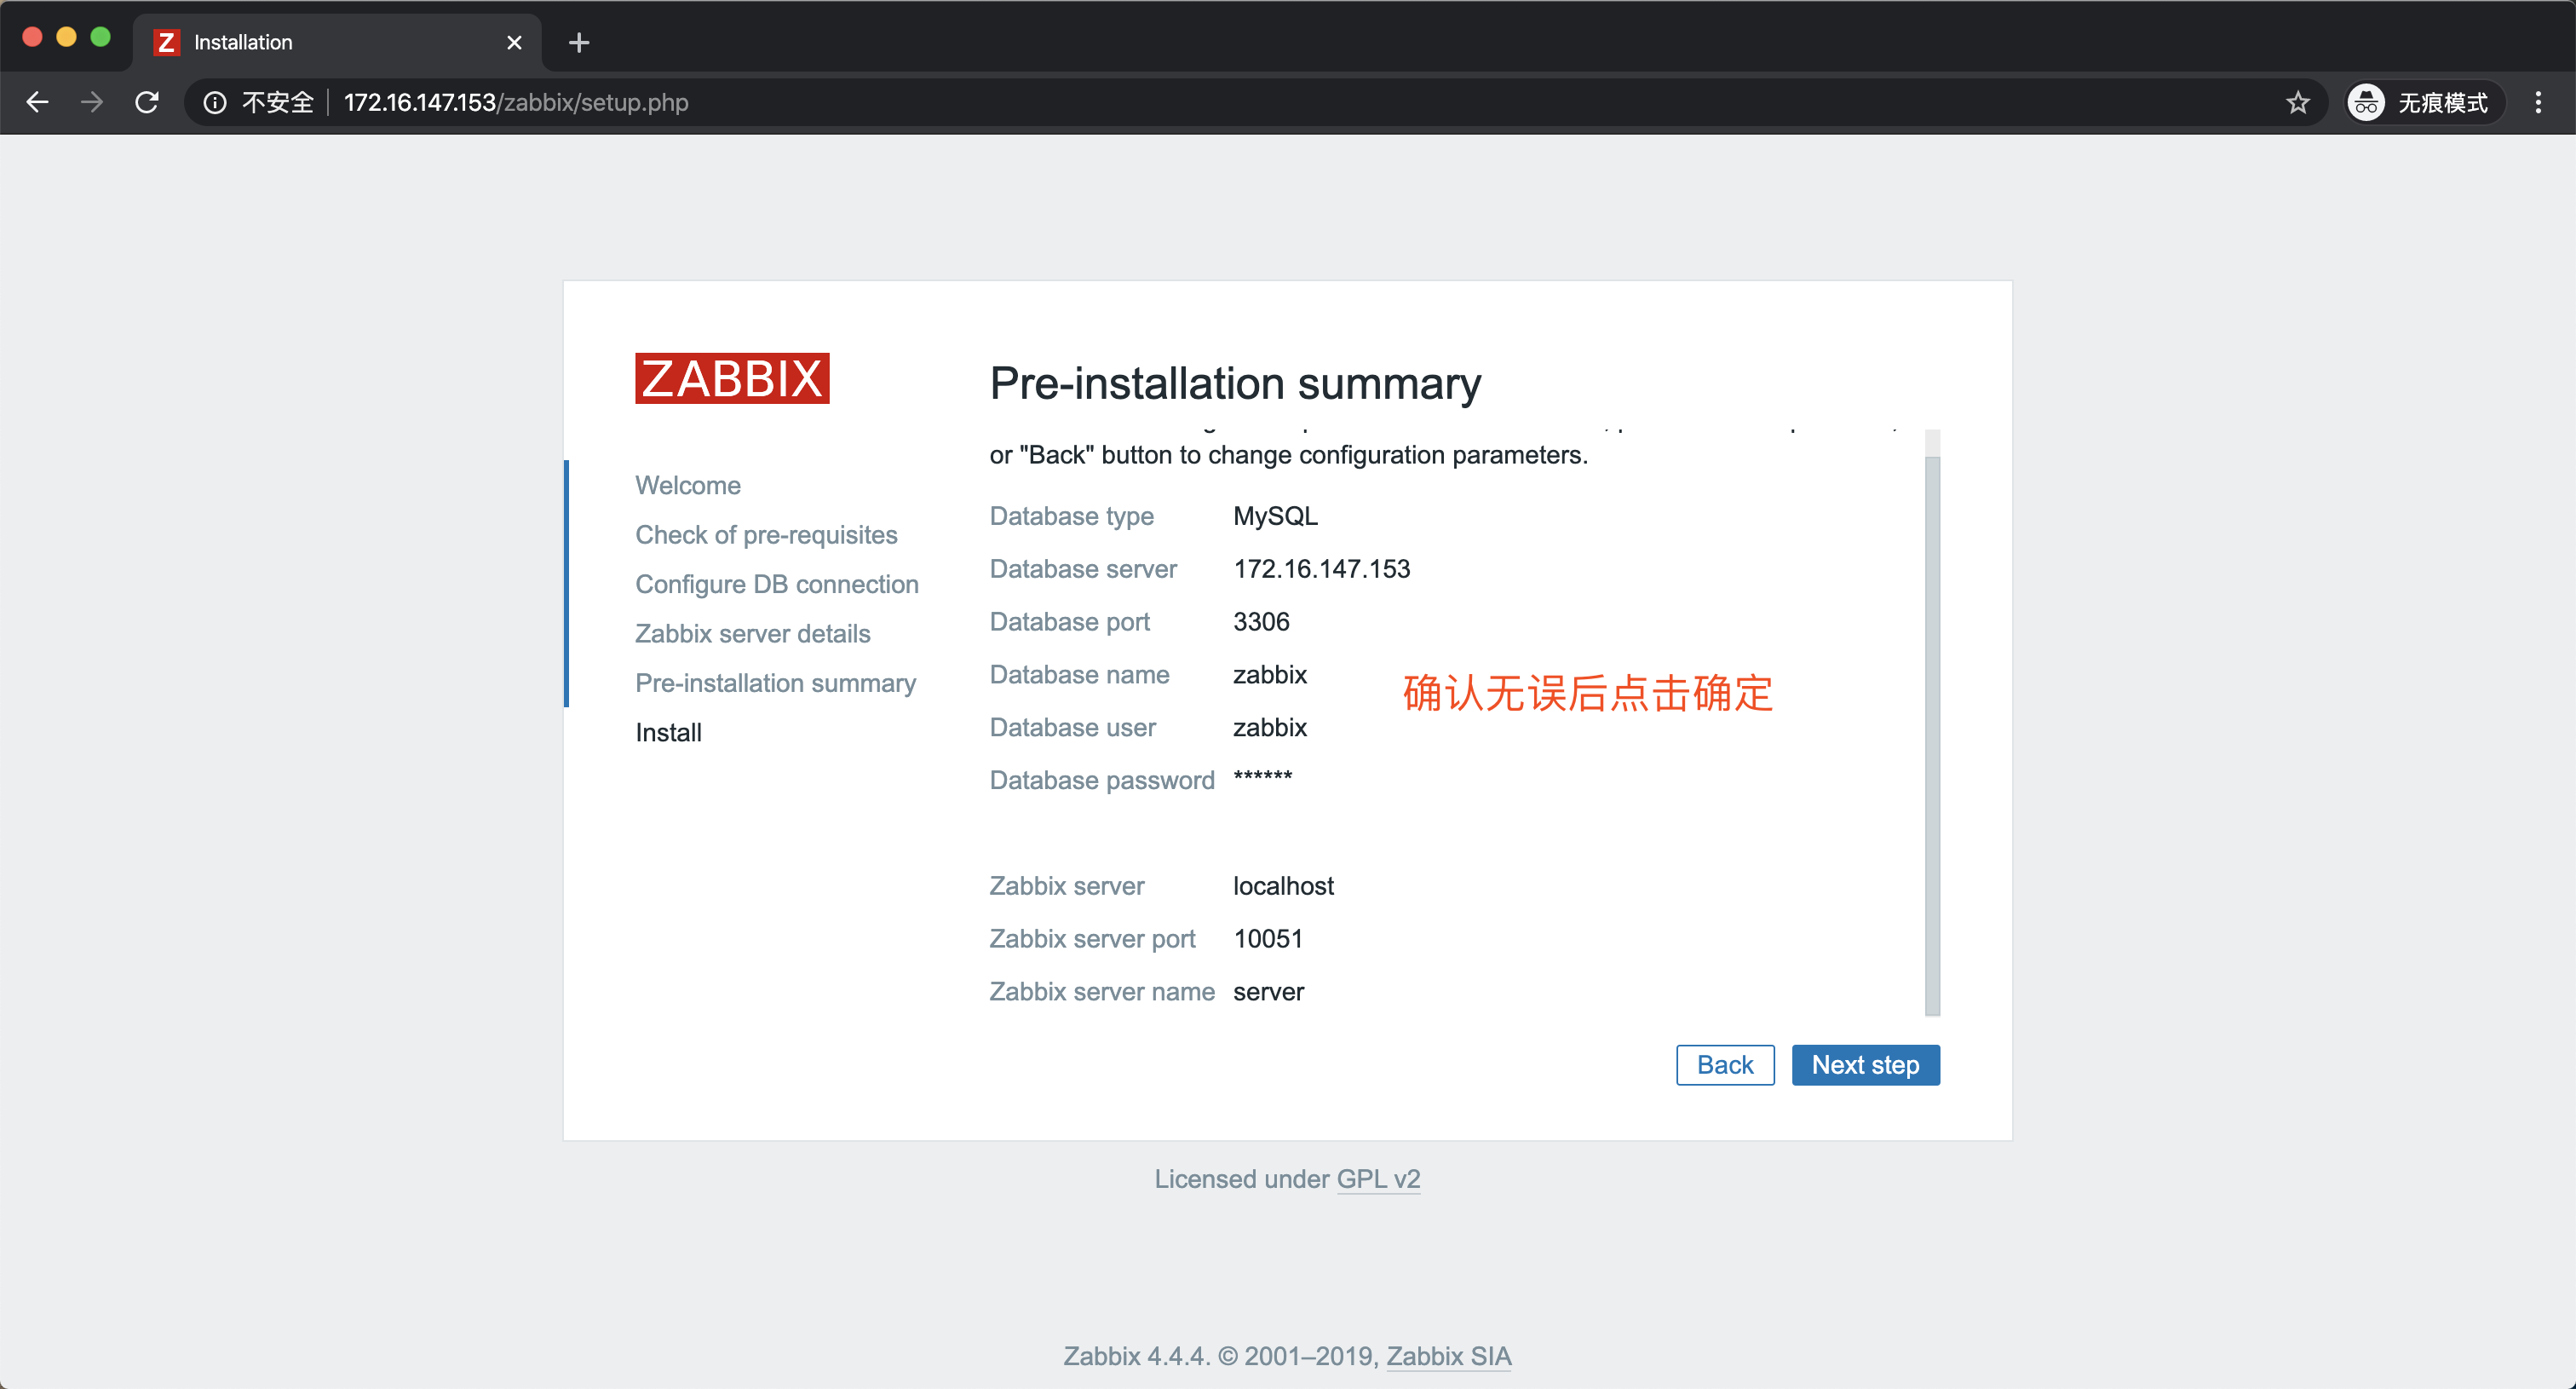This screenshot has width=2576, height=1389.
Task: Open the Zabbix SIA link
Action: point(1447,1355)
